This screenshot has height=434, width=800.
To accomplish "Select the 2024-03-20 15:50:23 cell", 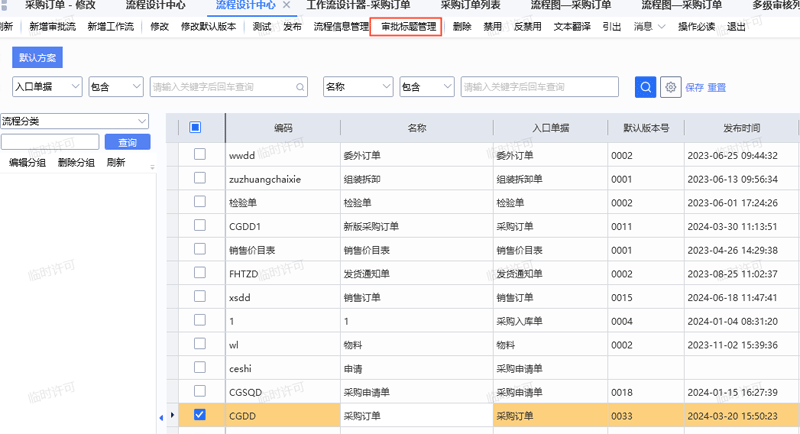I will point(741,416).
